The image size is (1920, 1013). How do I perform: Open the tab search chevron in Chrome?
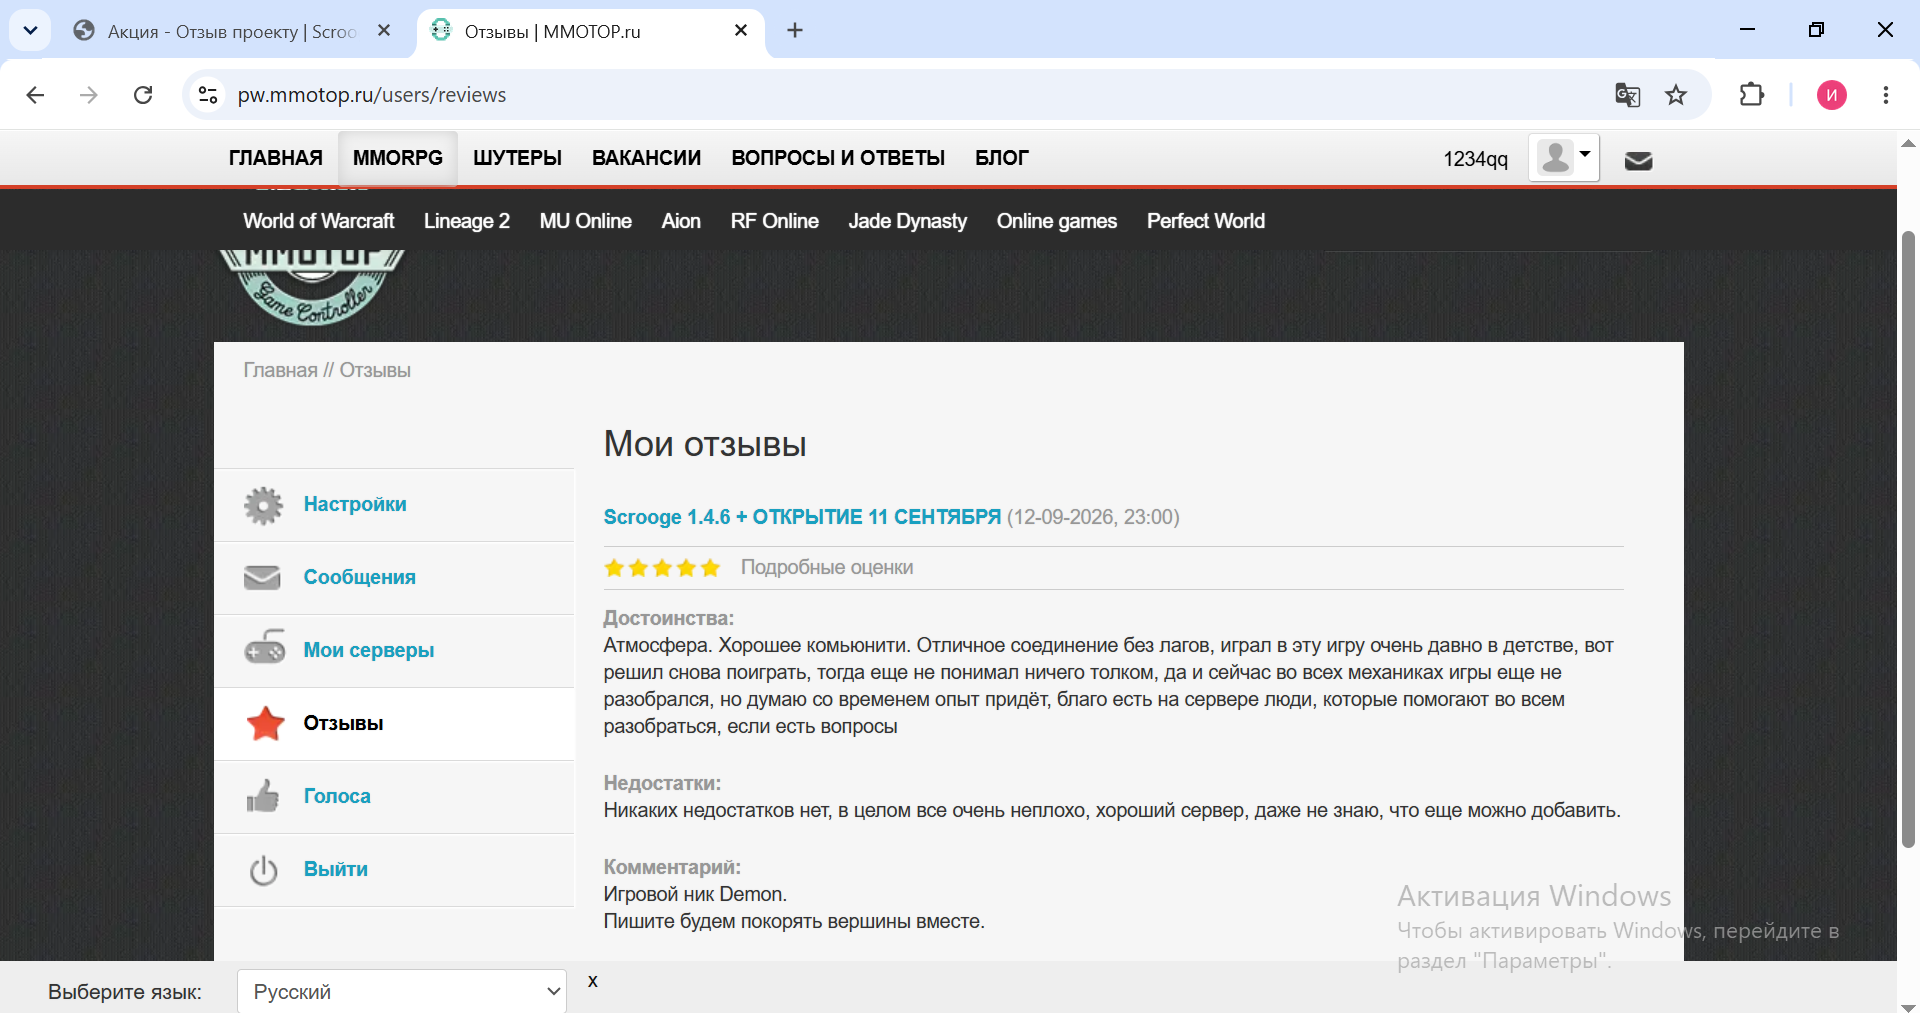click(30, 31)
